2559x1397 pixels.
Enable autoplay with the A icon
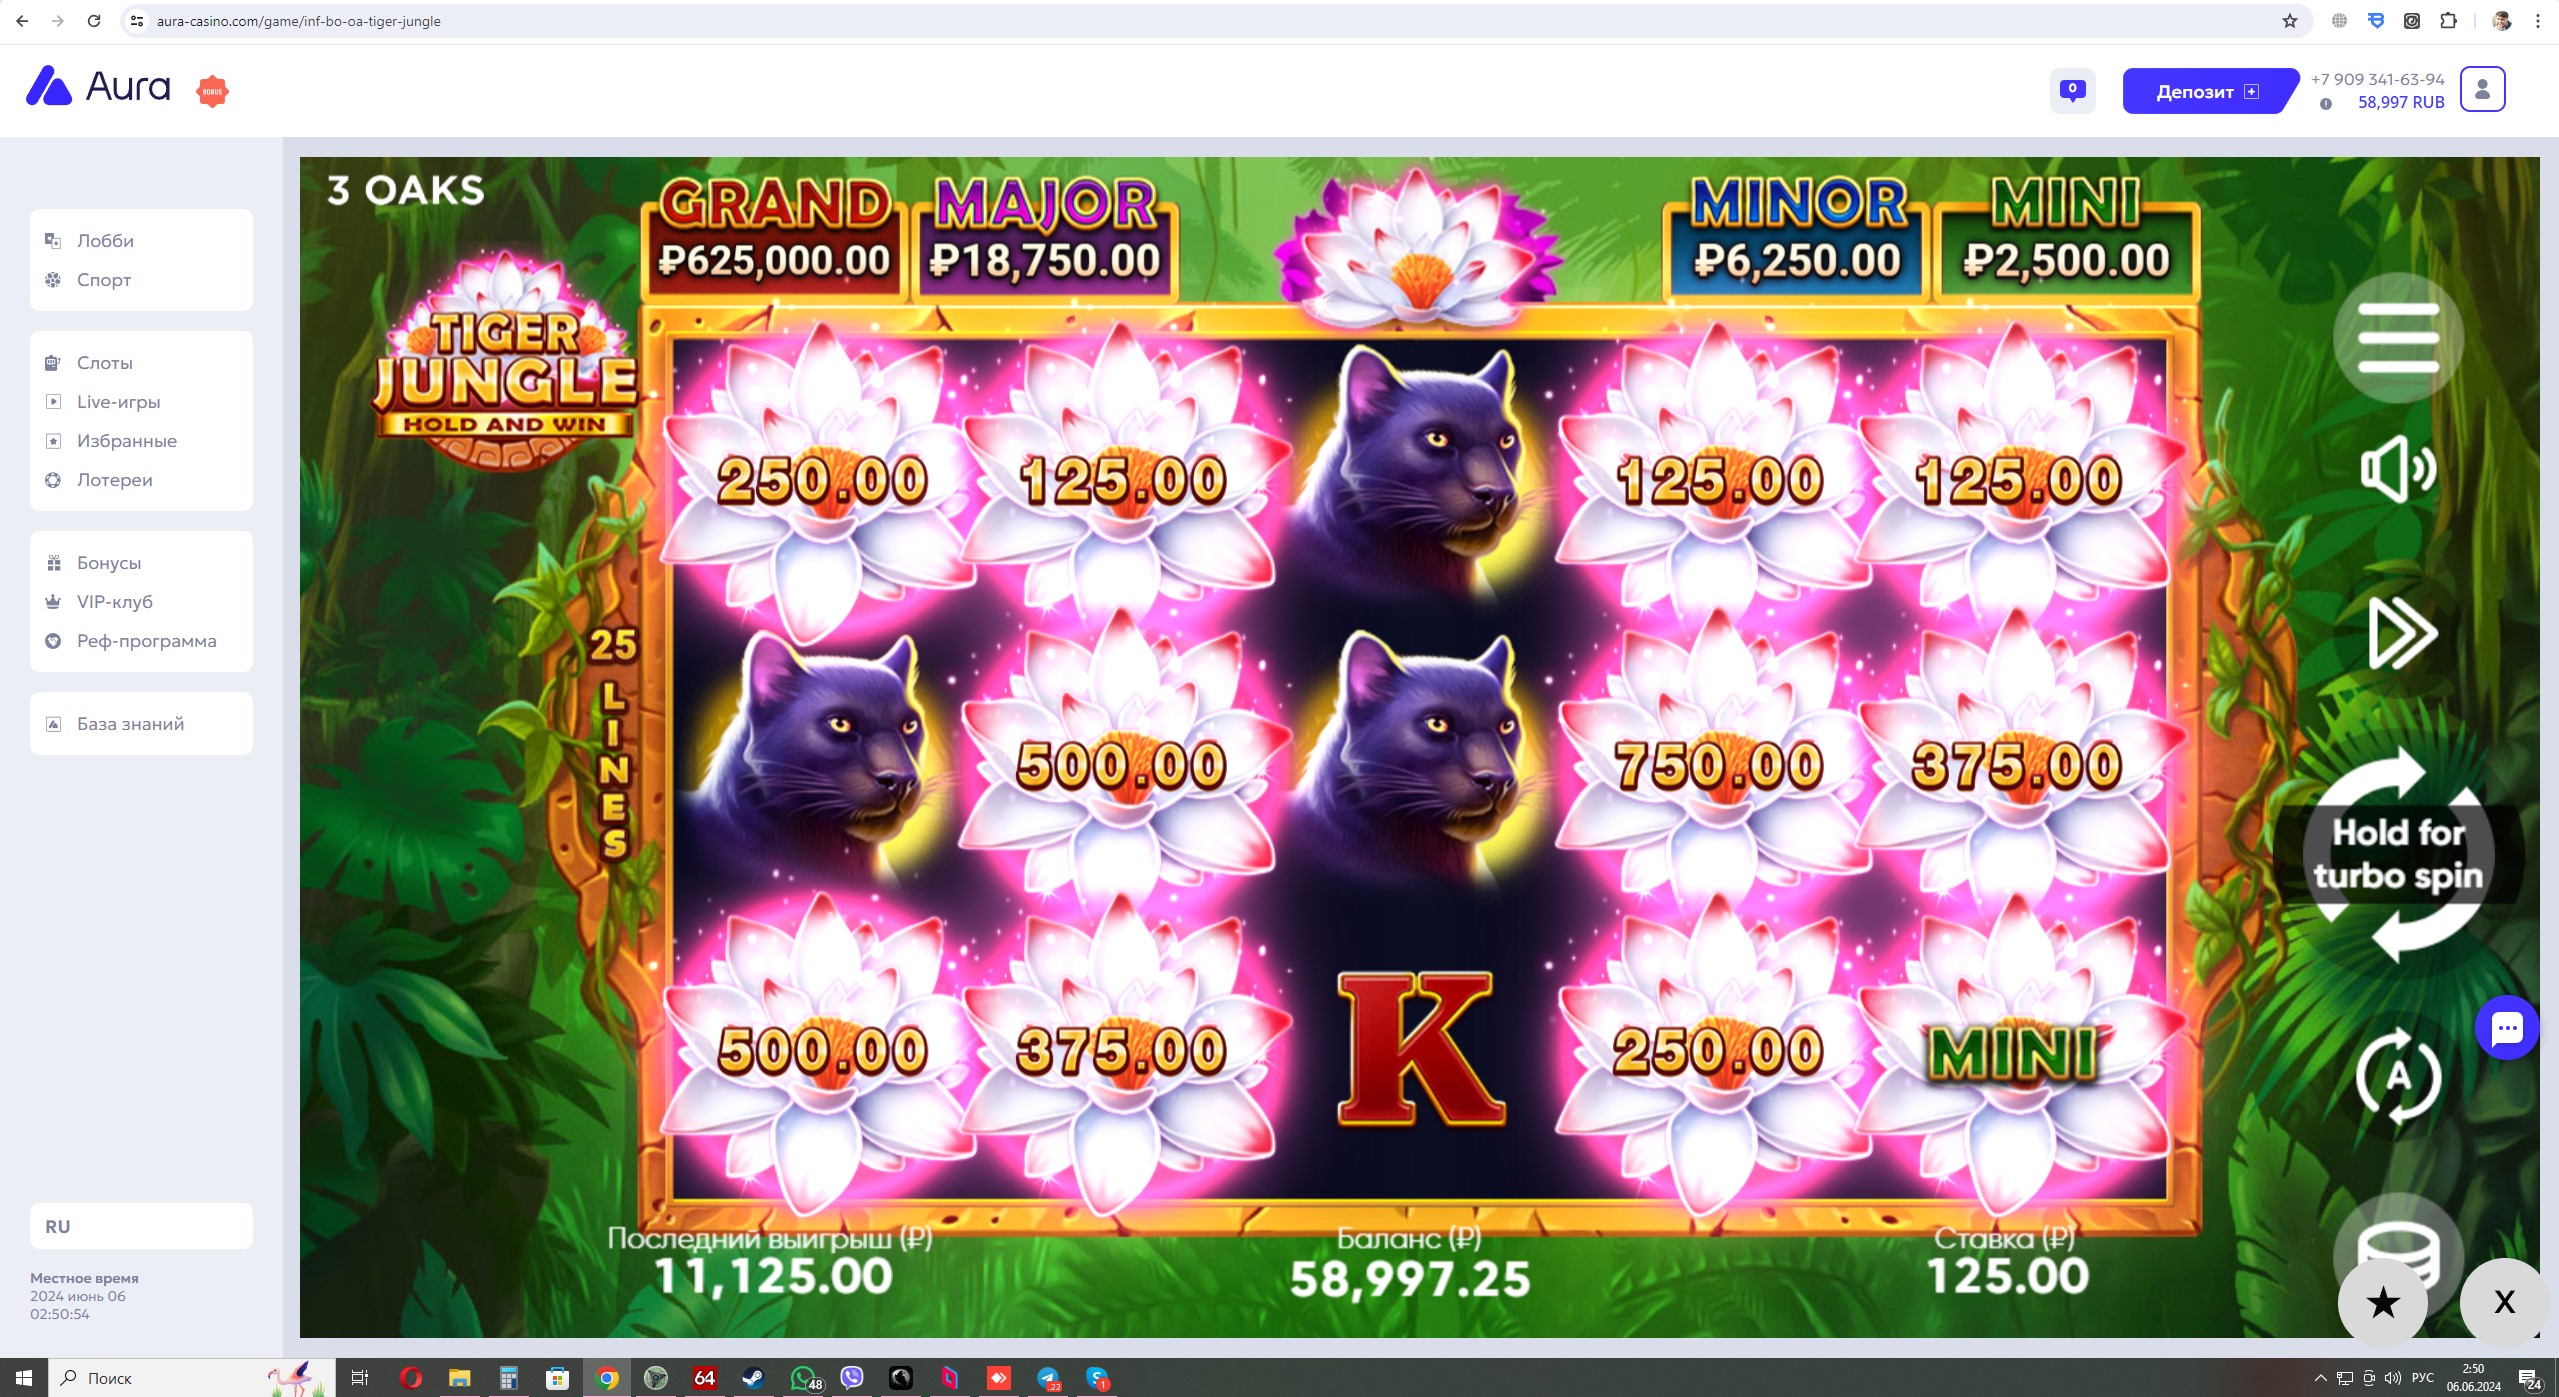2397,1076
